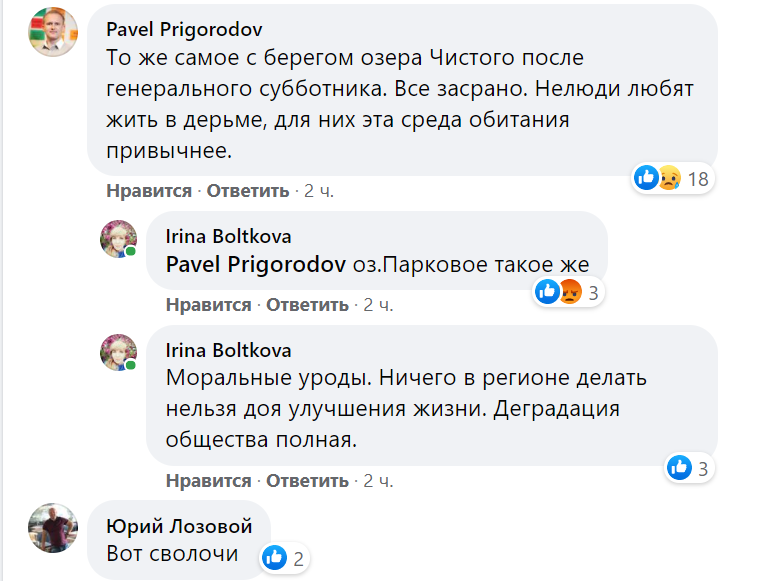
Task: Open Юрий Лозовой's profile picture
Action: coord(52,528)
